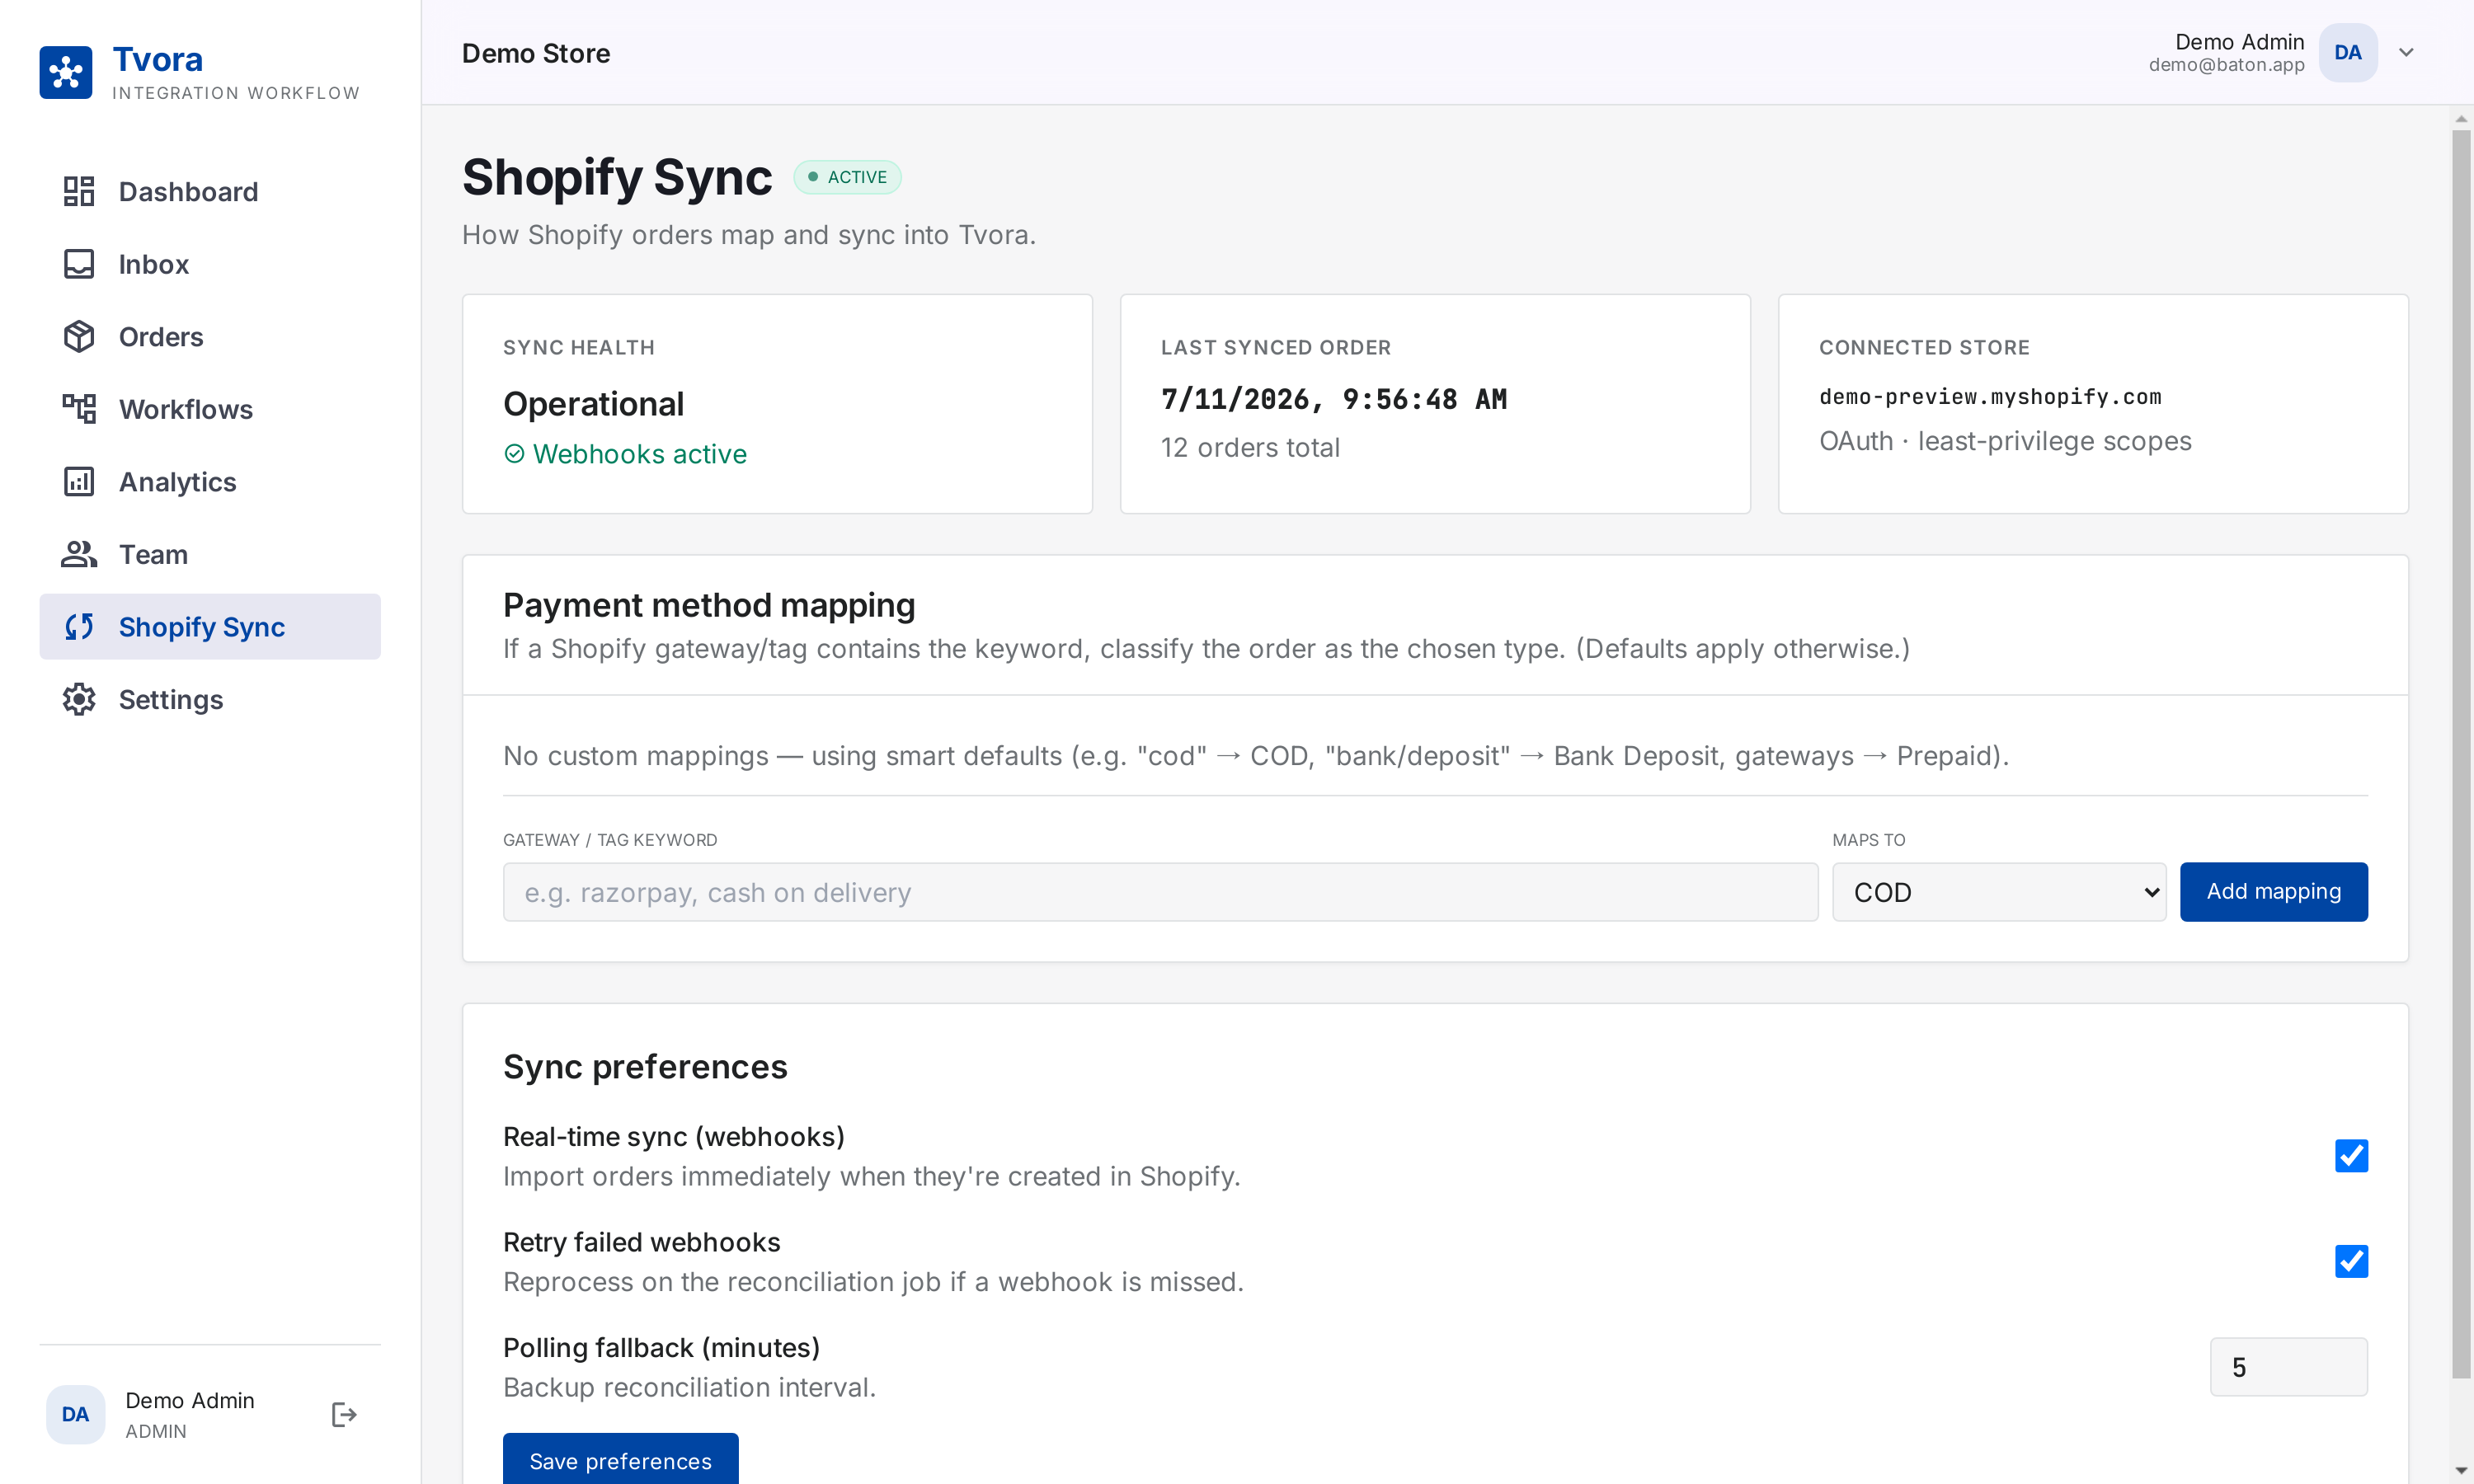Click the sign-out icon beside Demo Admin
The image size is (2474, 1484).
344,1415
